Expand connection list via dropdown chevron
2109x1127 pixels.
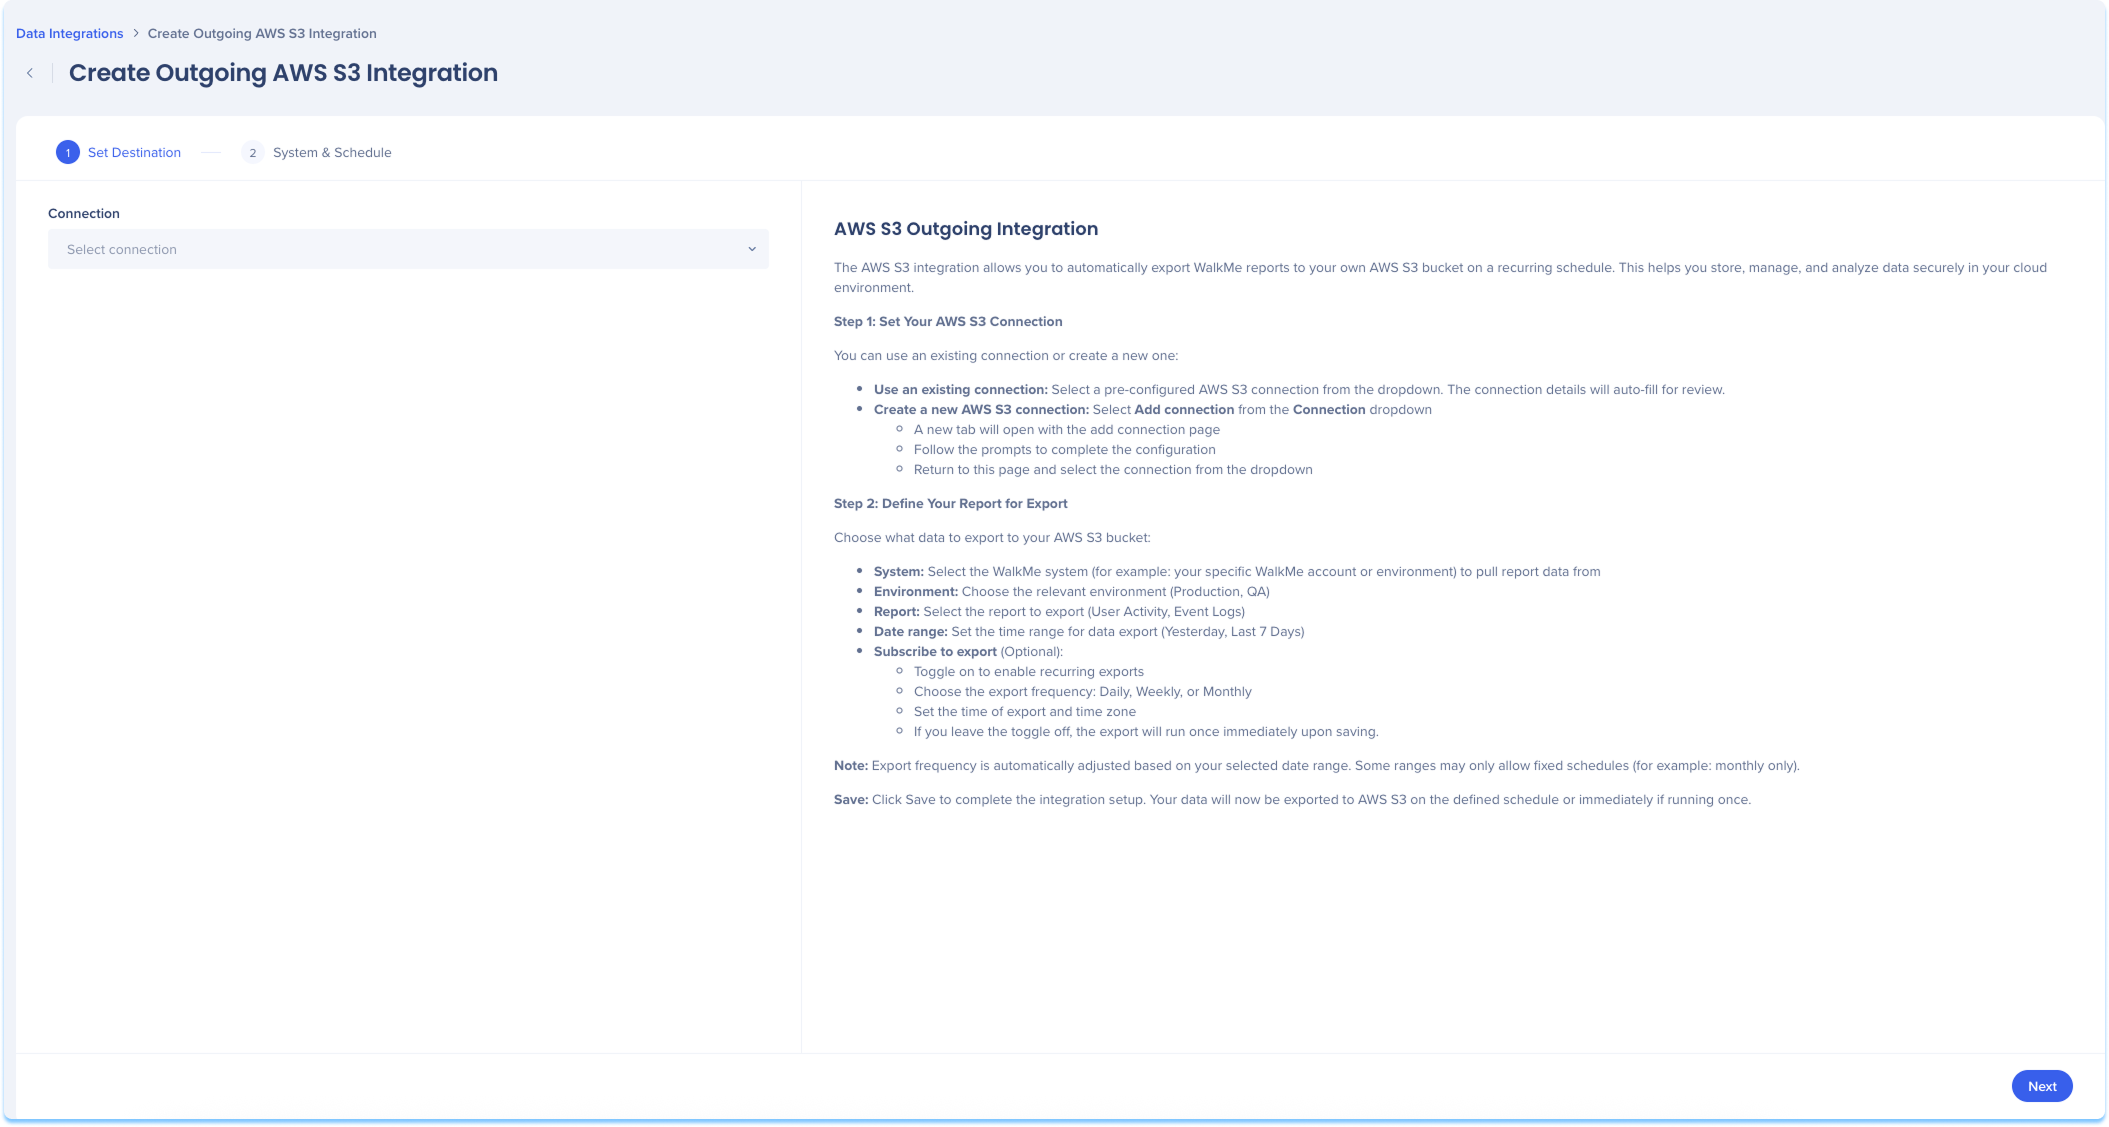[752, 250]
